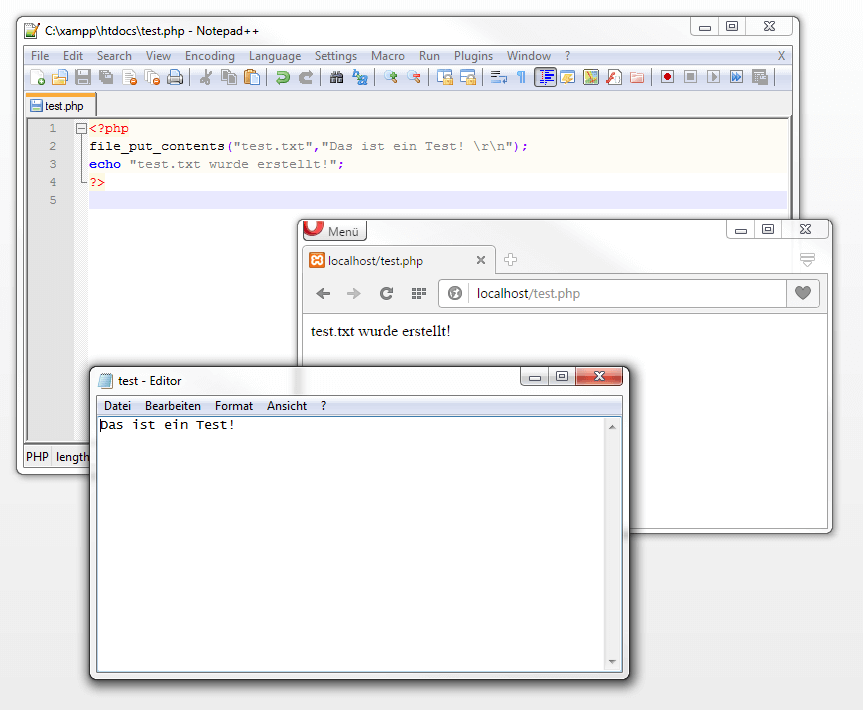Click the Redo arrow icon
The width and height of the screenshot is (863, 710).
(306, 77)
